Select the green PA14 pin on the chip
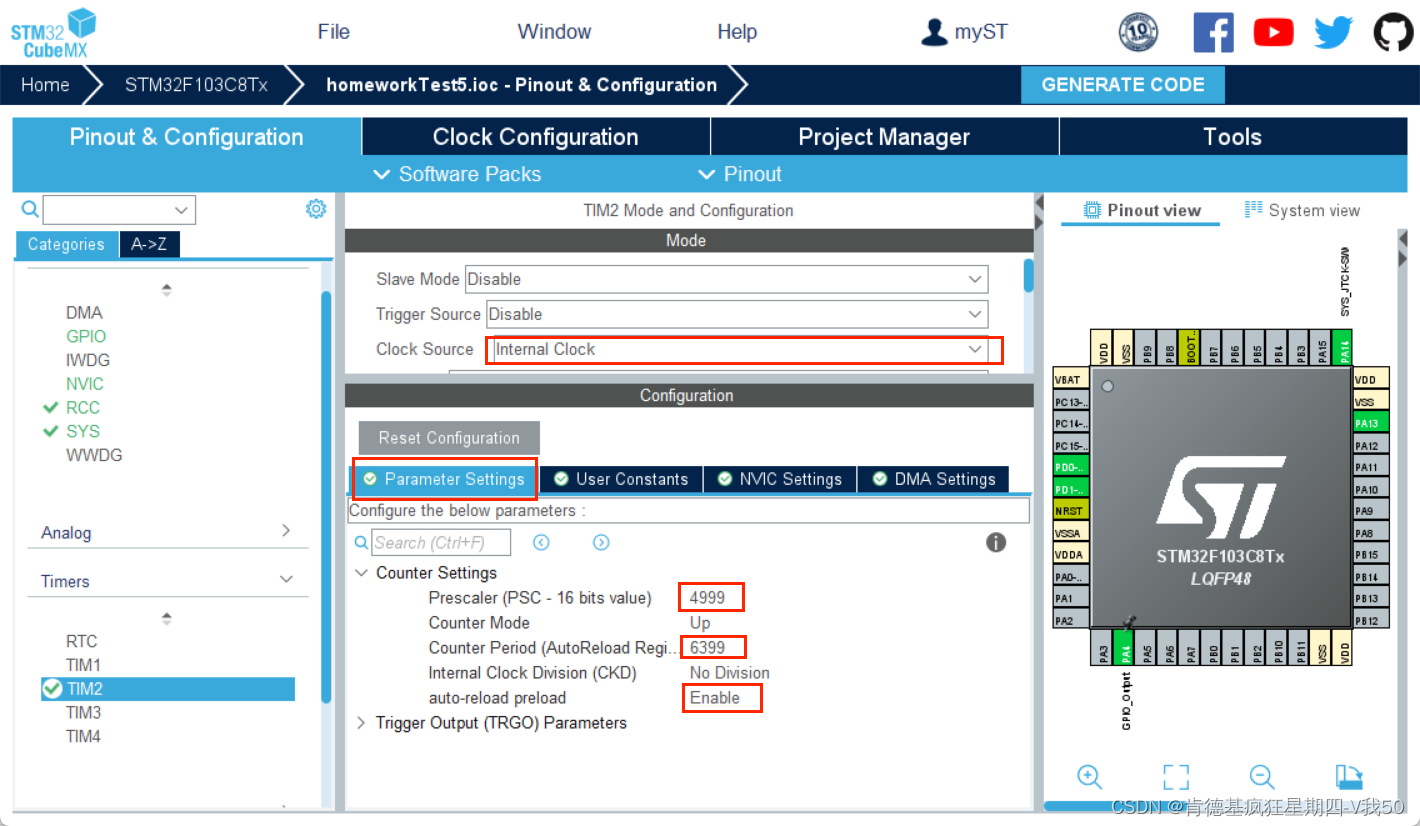 click(x=1344, y=346)
